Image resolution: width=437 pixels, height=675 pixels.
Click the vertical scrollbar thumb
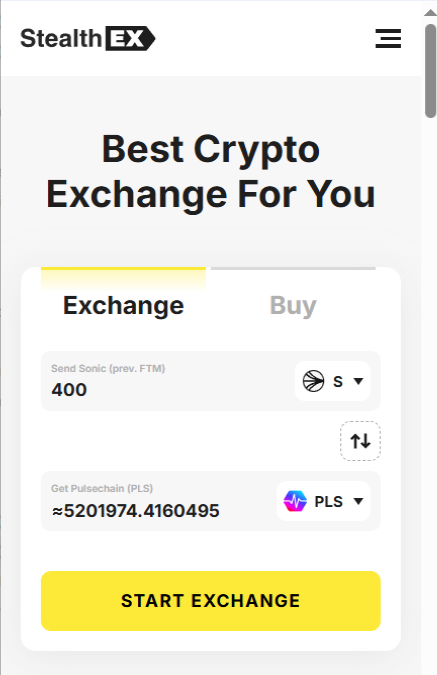click(x=430, y=71)
